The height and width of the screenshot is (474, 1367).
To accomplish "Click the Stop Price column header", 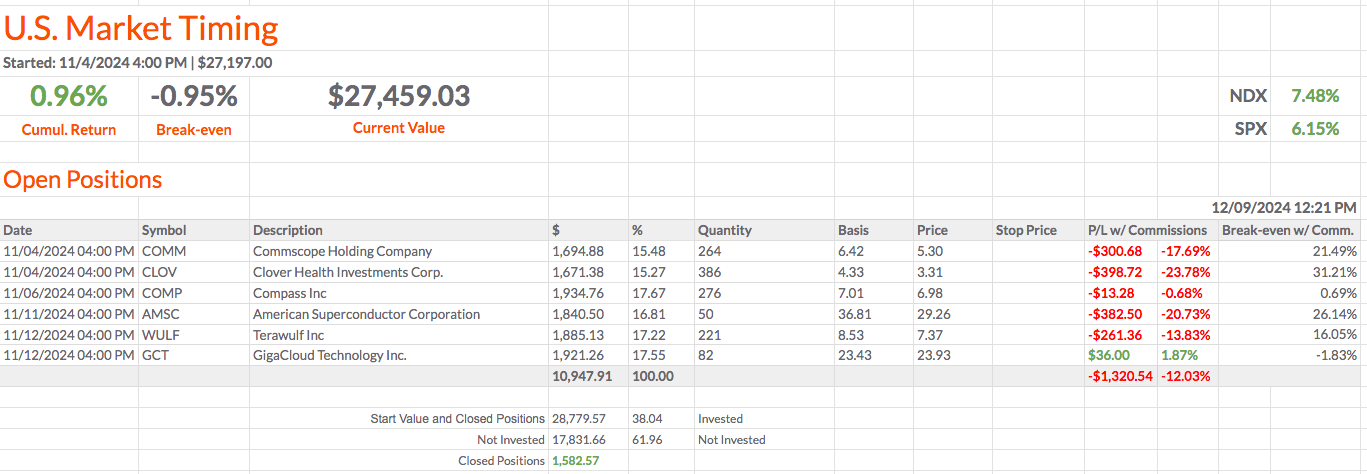I will coord(1026,230).
